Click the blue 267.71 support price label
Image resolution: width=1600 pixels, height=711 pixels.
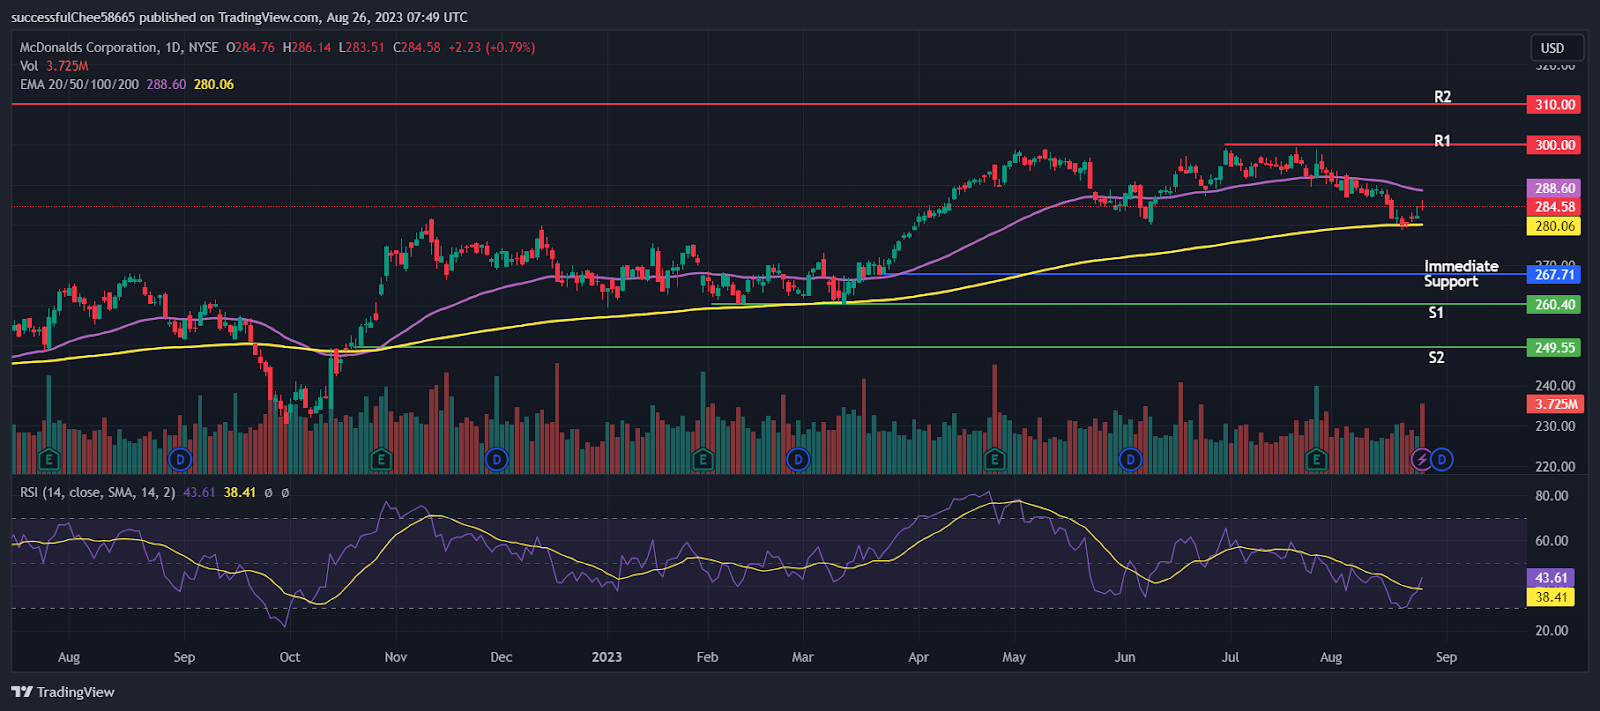pos(1555,274)
